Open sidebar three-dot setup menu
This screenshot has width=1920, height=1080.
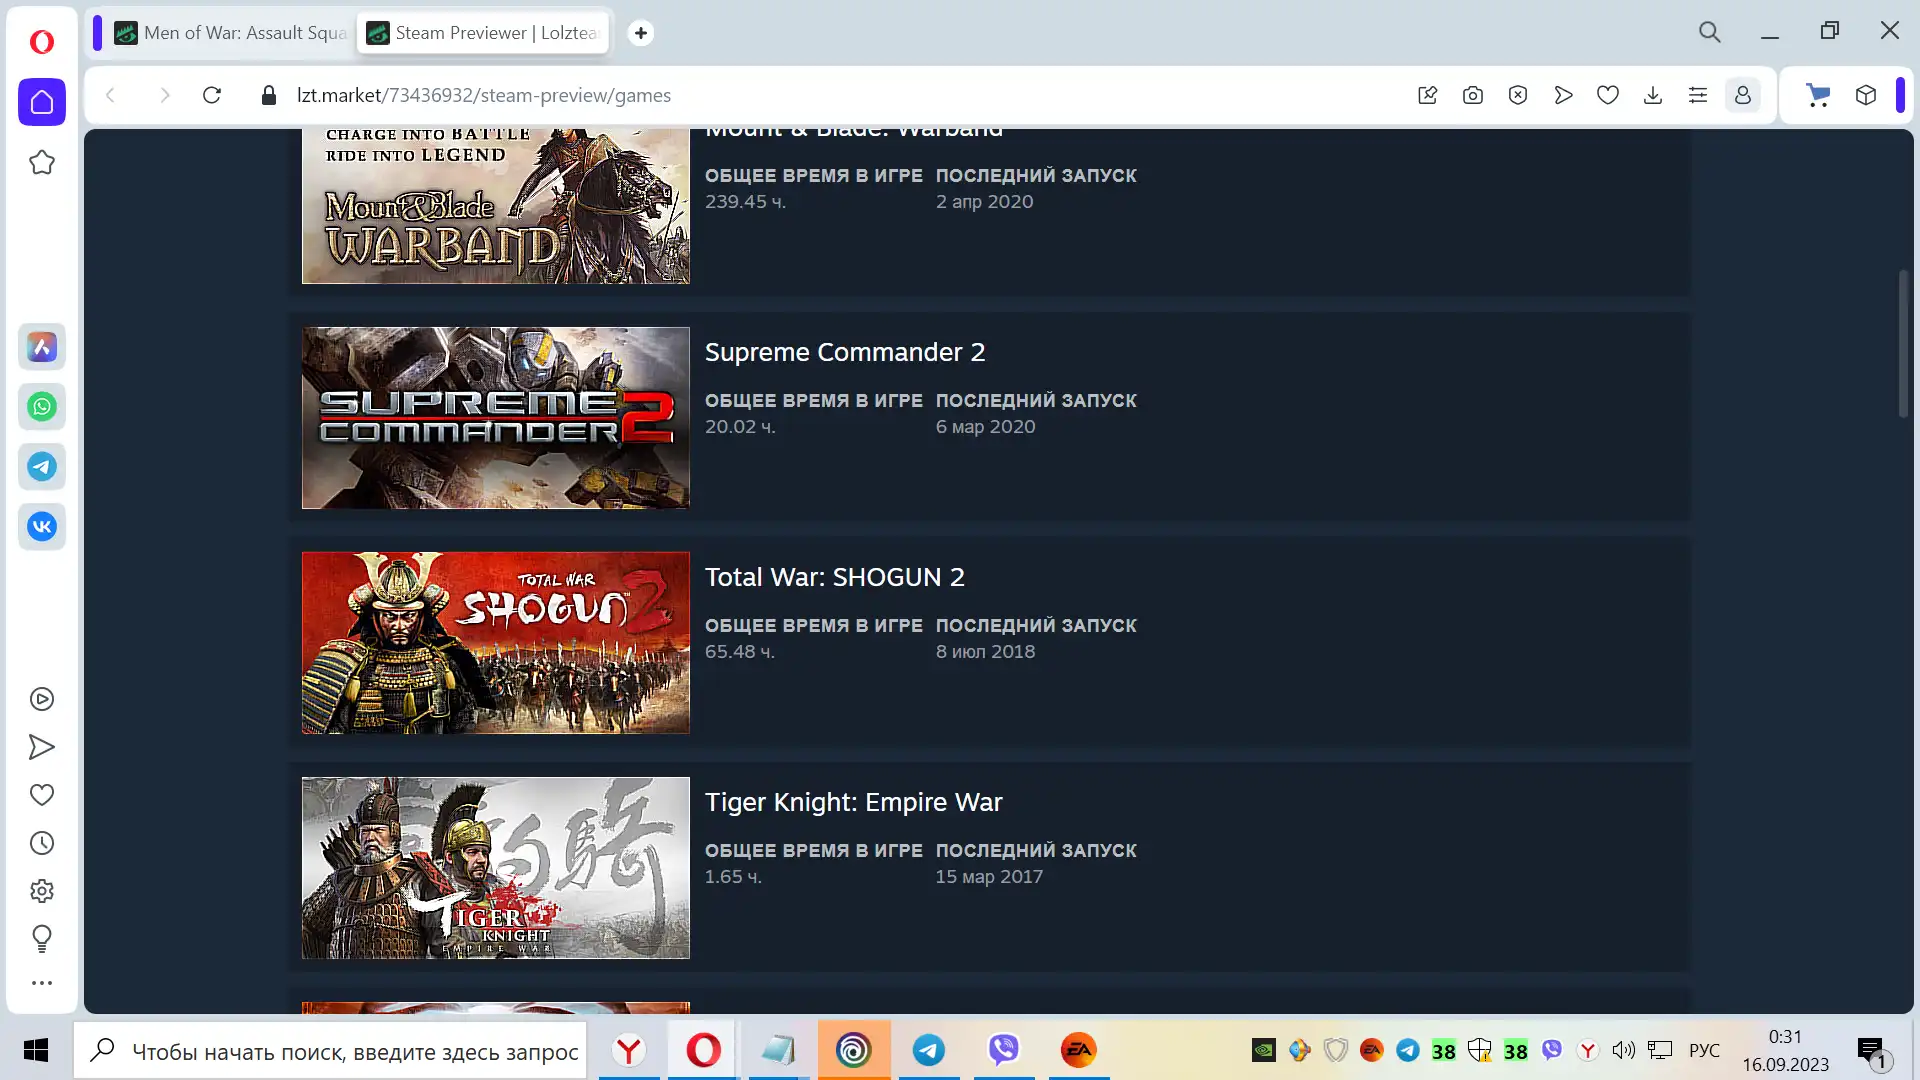(x=42, y=983)
